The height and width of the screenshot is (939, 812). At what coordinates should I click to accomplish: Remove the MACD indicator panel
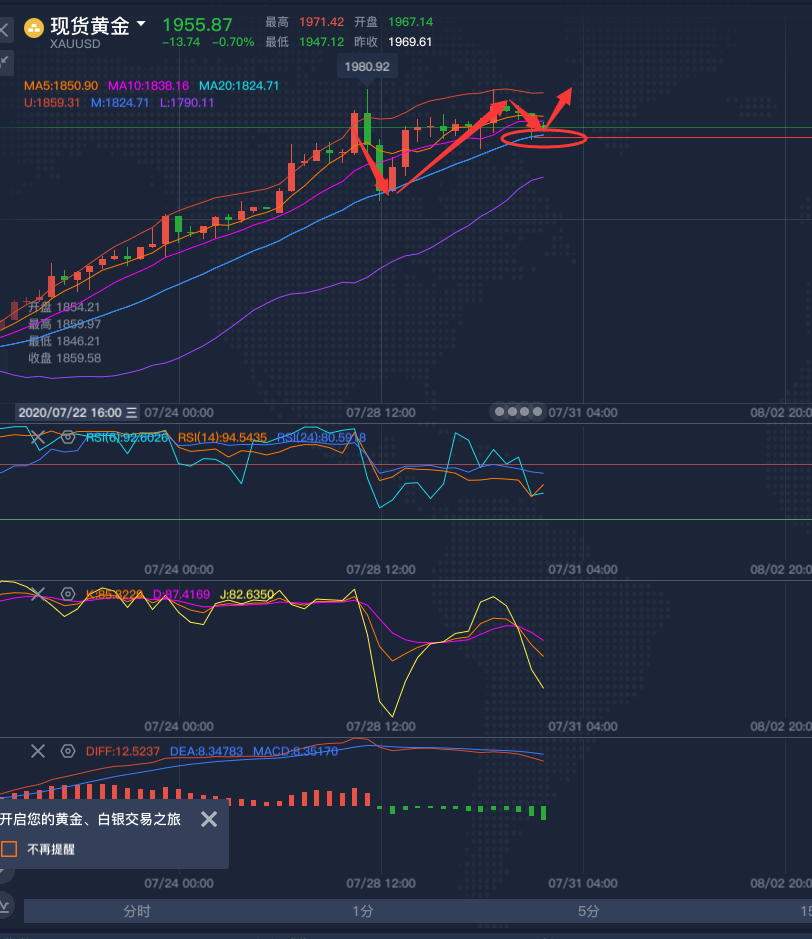click(x=38, y=750)
